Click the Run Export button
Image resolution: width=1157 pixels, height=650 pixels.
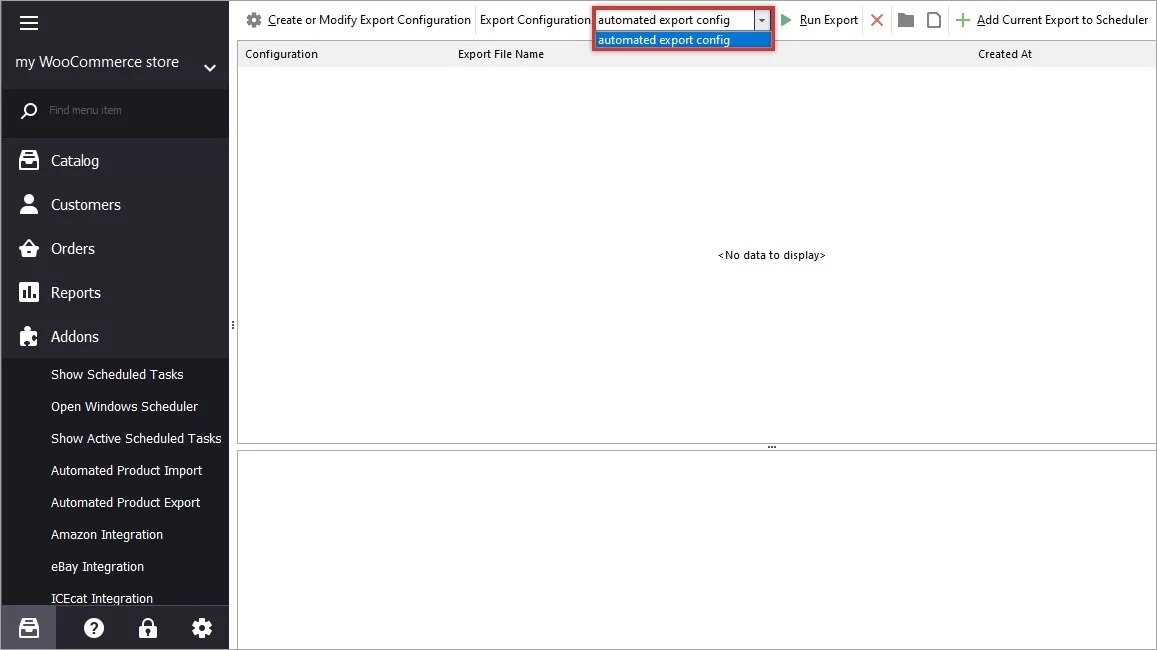(x=820, y=19)
